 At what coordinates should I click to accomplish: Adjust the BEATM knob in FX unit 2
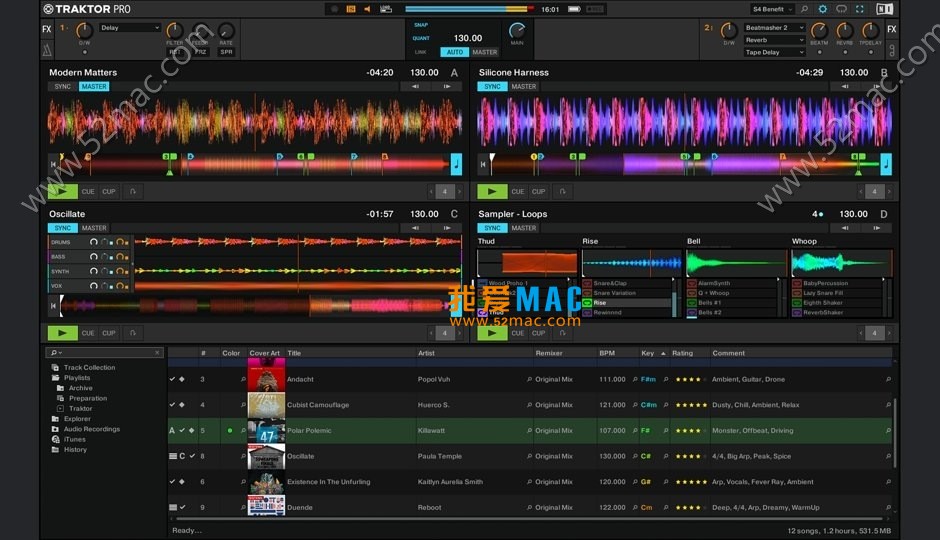819,30
